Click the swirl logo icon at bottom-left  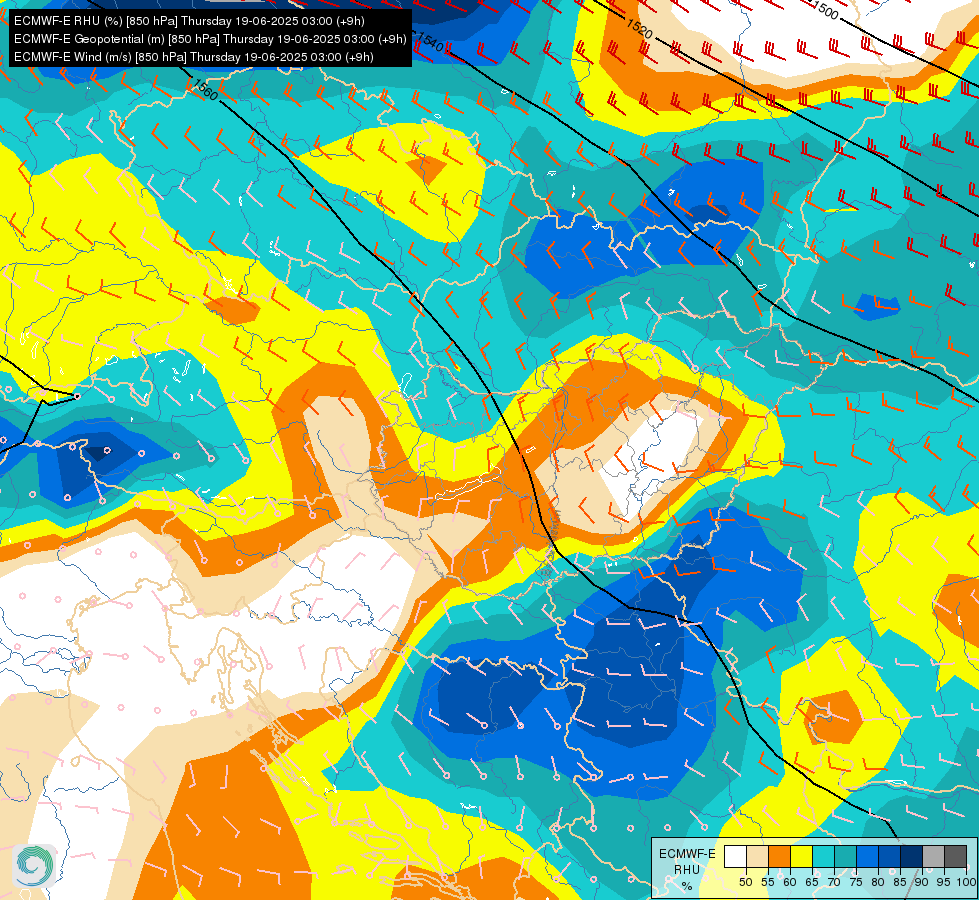(34, 866)
